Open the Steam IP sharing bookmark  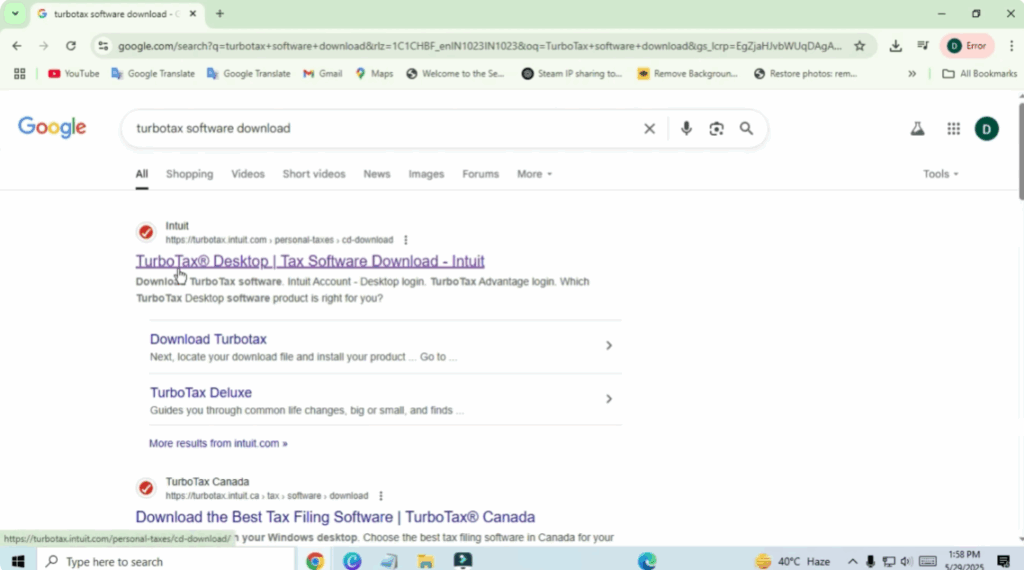(x=571, y=74)
